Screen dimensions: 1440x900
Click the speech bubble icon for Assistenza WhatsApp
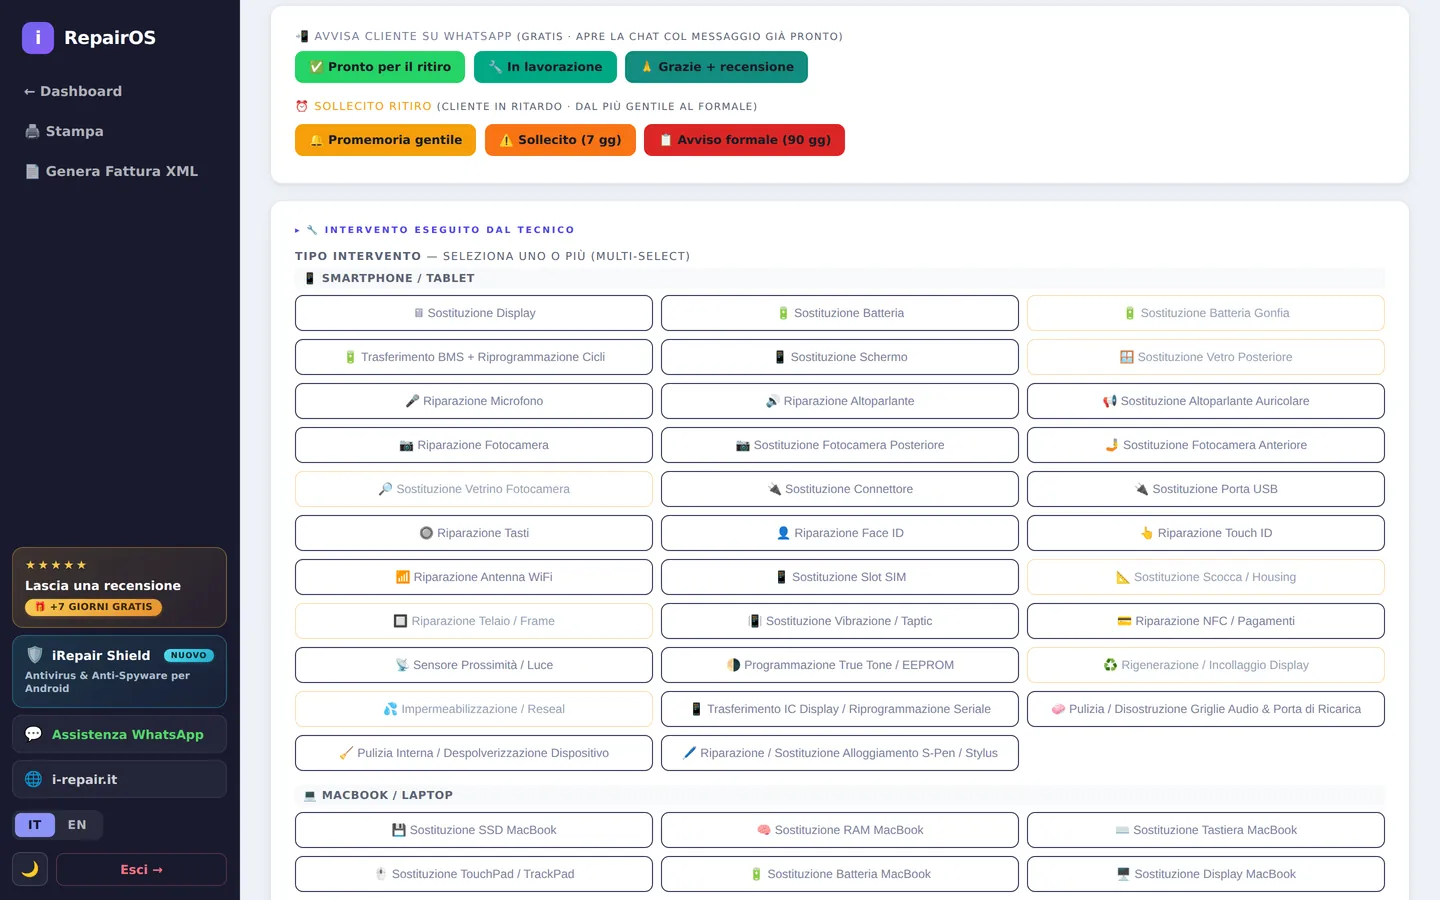click(x=33, y=734)
